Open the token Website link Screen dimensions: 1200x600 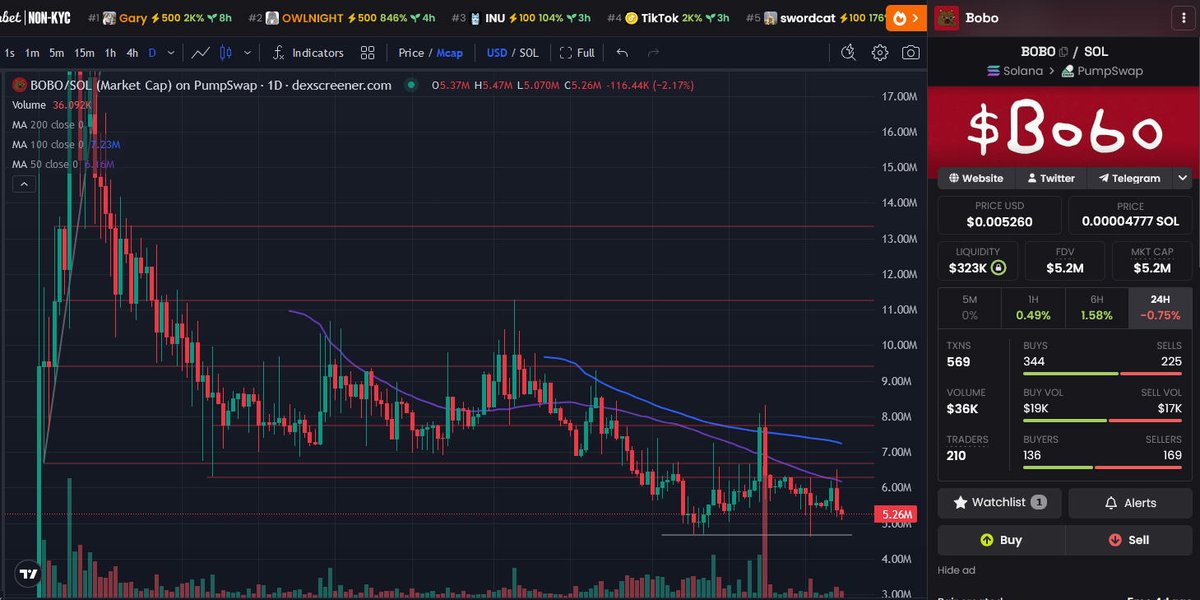click(x=976, y=178)
